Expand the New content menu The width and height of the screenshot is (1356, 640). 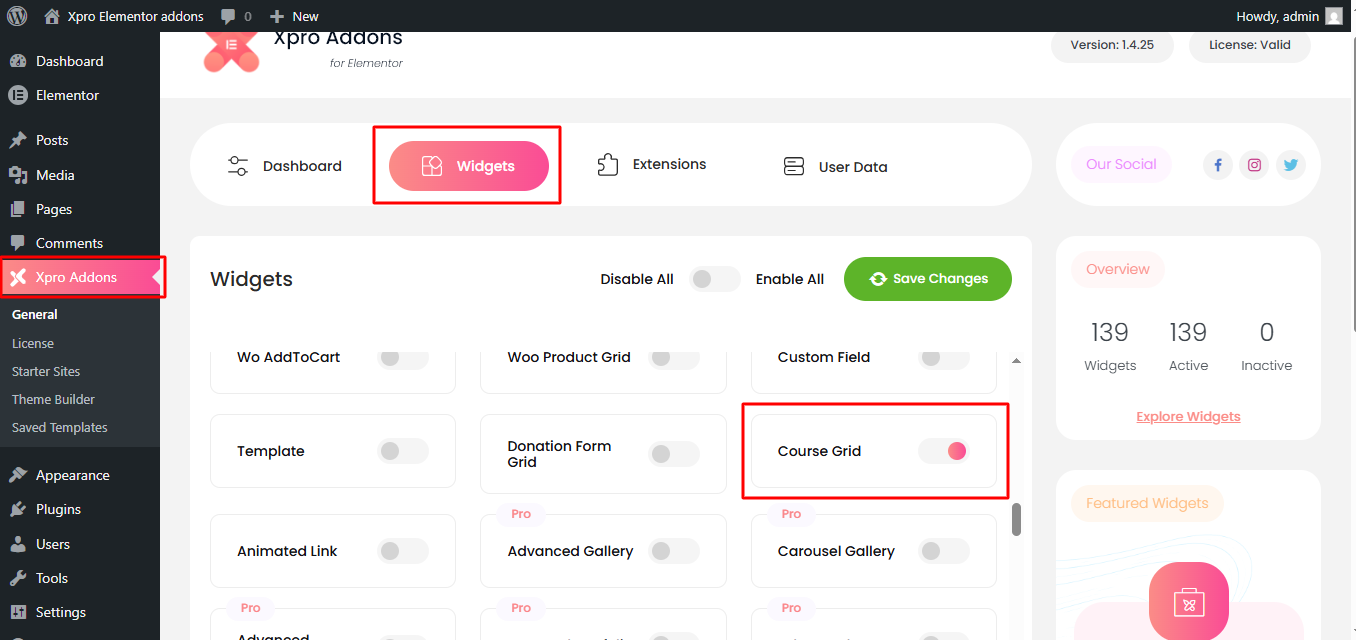pos(294,16)
